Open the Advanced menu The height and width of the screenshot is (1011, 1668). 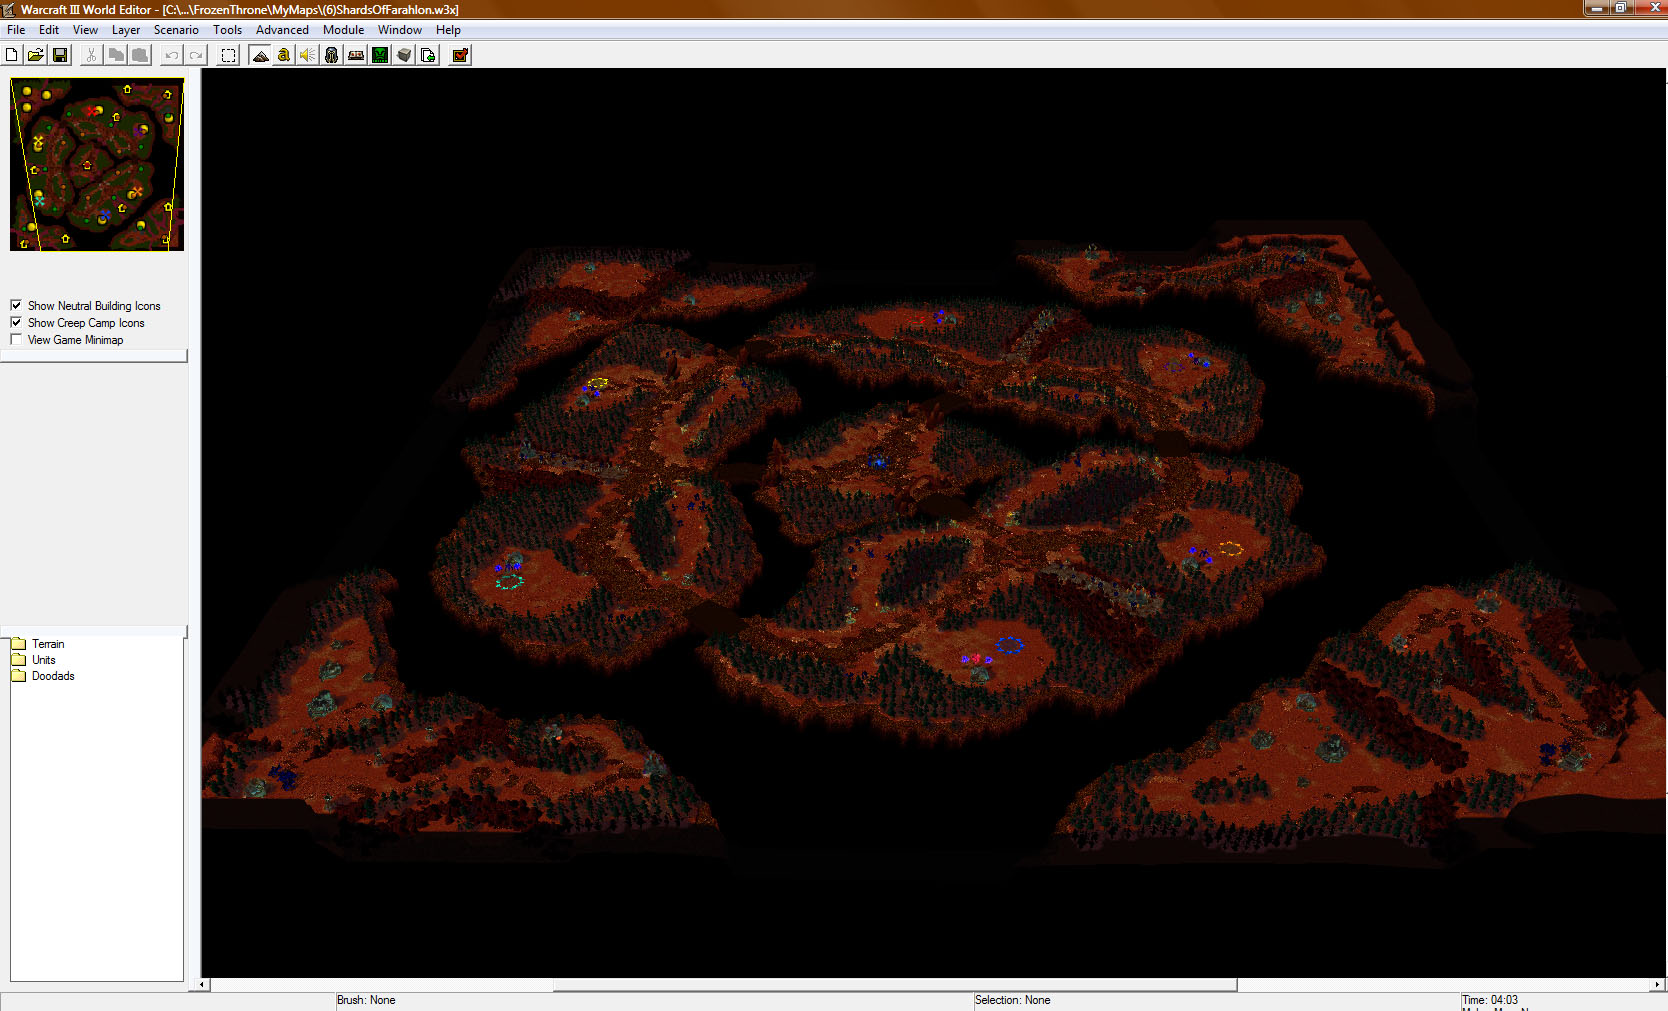tap(282, 30)
